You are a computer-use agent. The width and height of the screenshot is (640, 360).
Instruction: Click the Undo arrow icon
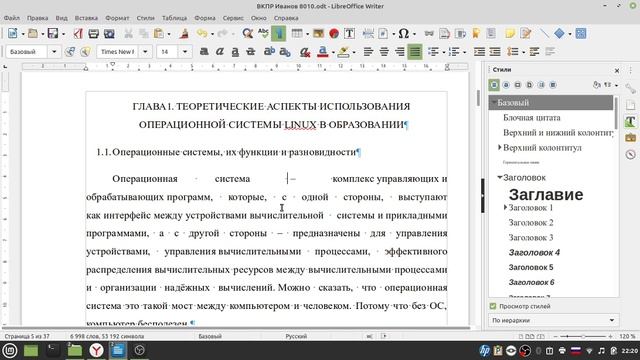coord(202,33)
